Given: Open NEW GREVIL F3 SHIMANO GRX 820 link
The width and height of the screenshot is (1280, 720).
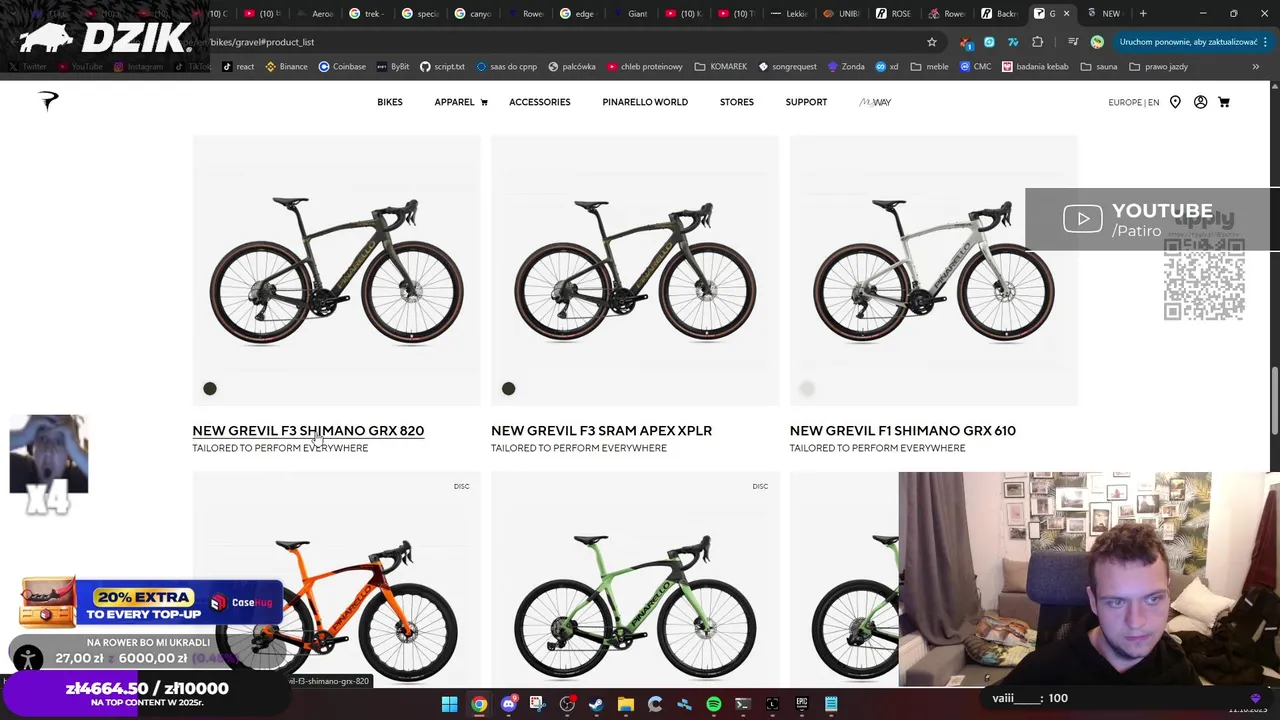Looking at the screenshot, I should coord(308,431).
